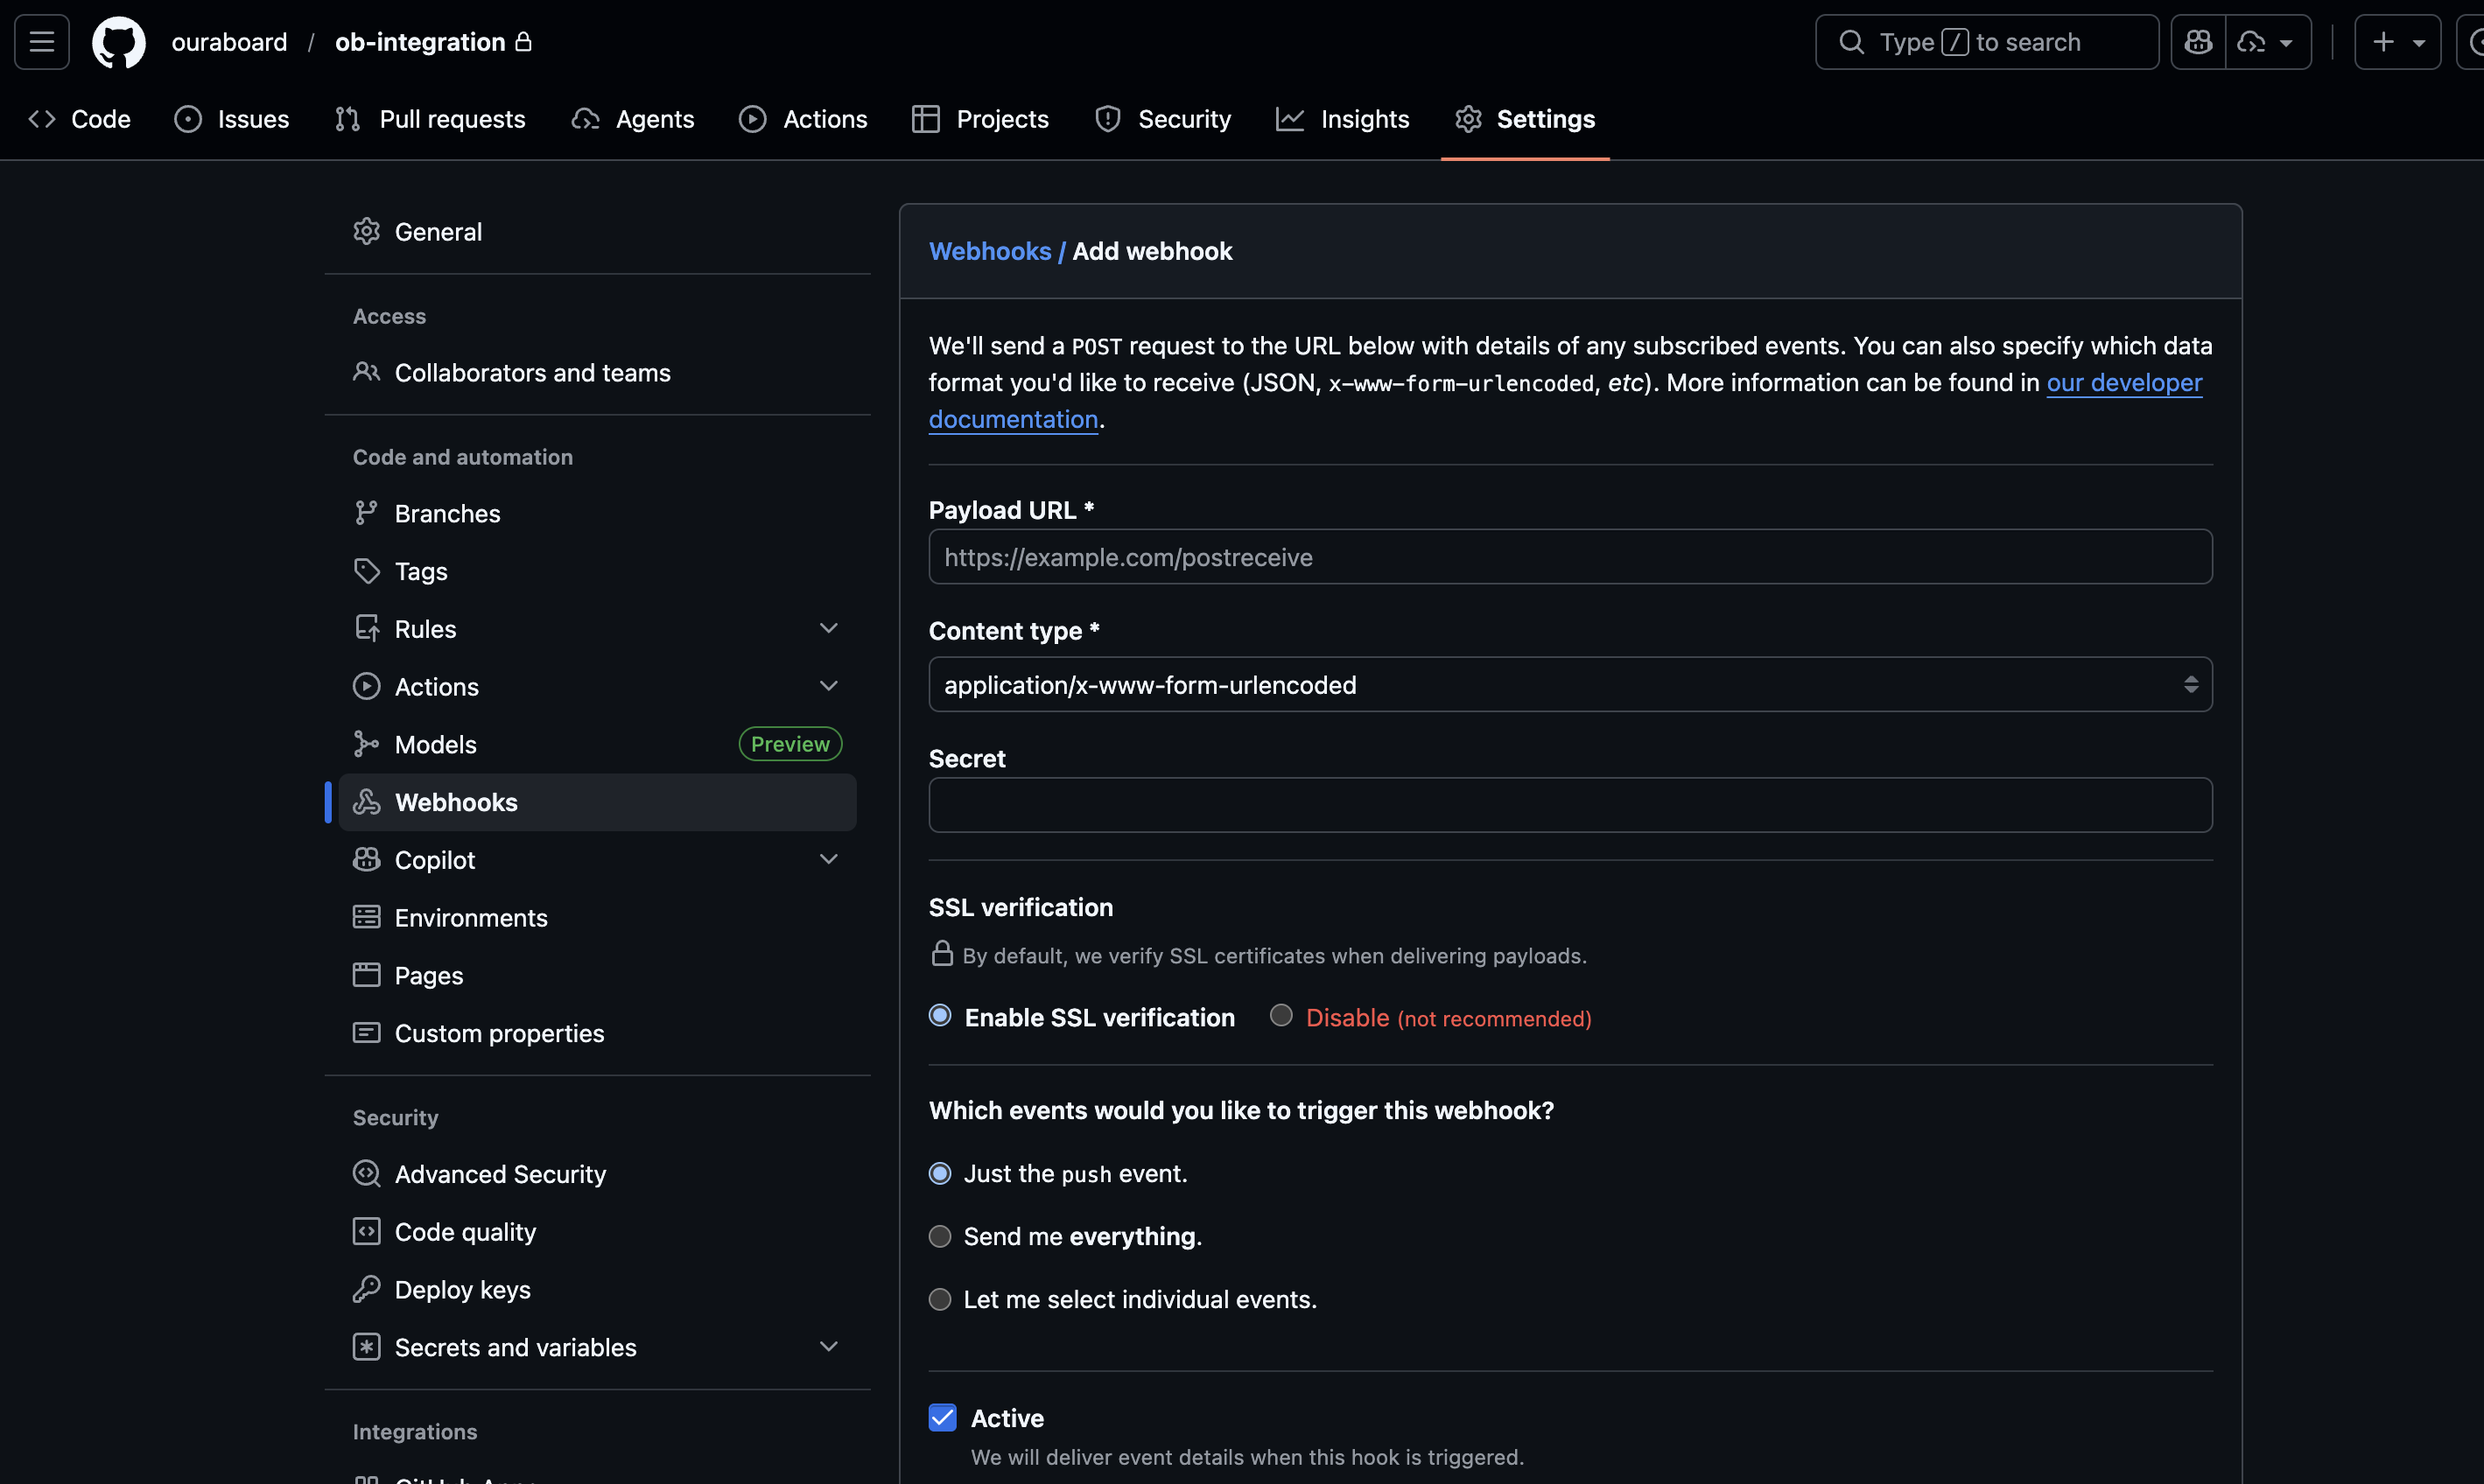The width and height of the screenshot is (2484, 1484).
Task: Click the Advanced Security shield-search icon
Action: pos(367,1173)
